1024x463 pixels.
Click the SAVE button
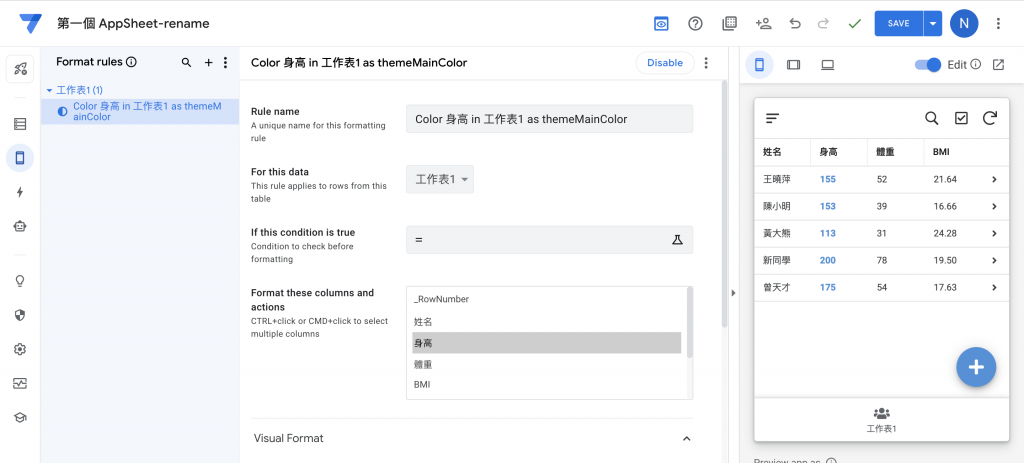point(897,23)
